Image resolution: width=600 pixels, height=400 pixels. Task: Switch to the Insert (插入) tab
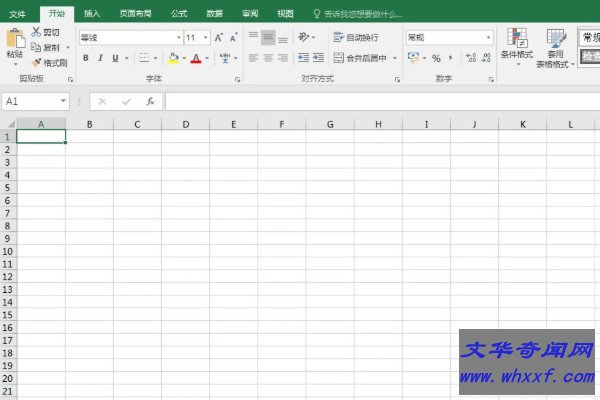(92, 14)
